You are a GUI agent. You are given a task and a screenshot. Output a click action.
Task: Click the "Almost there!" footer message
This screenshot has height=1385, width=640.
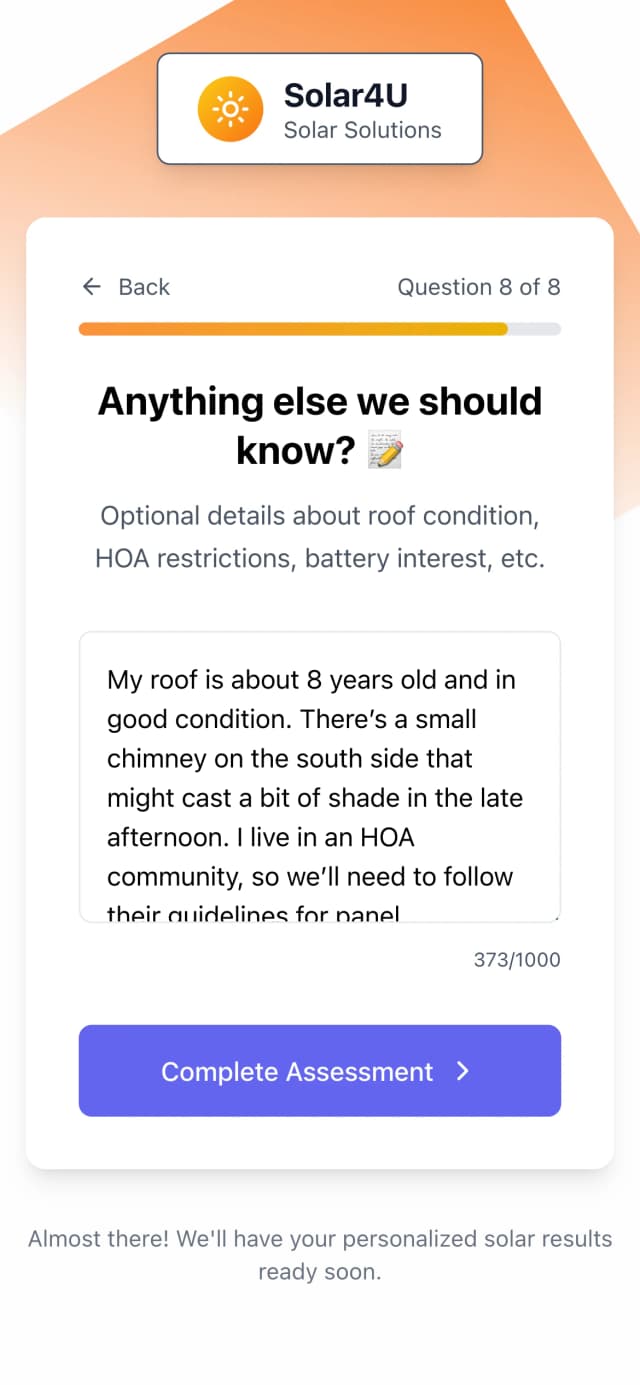320,1255
